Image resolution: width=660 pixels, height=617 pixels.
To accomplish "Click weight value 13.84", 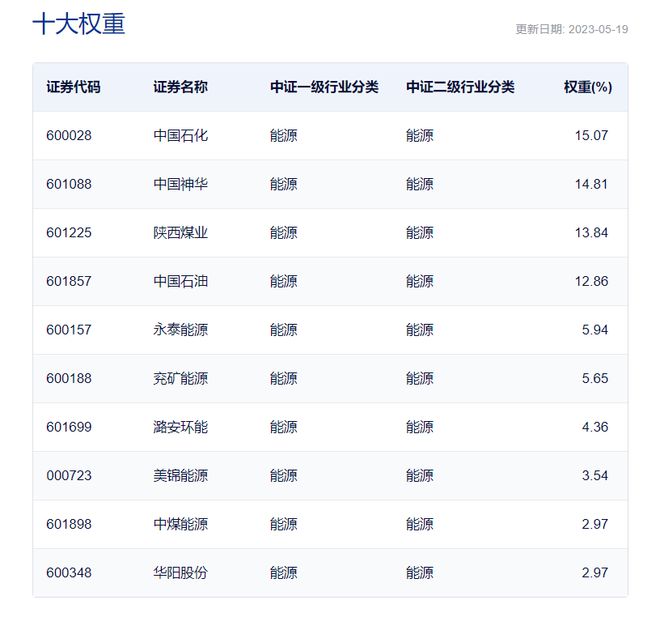I will [x=591, y=233].
